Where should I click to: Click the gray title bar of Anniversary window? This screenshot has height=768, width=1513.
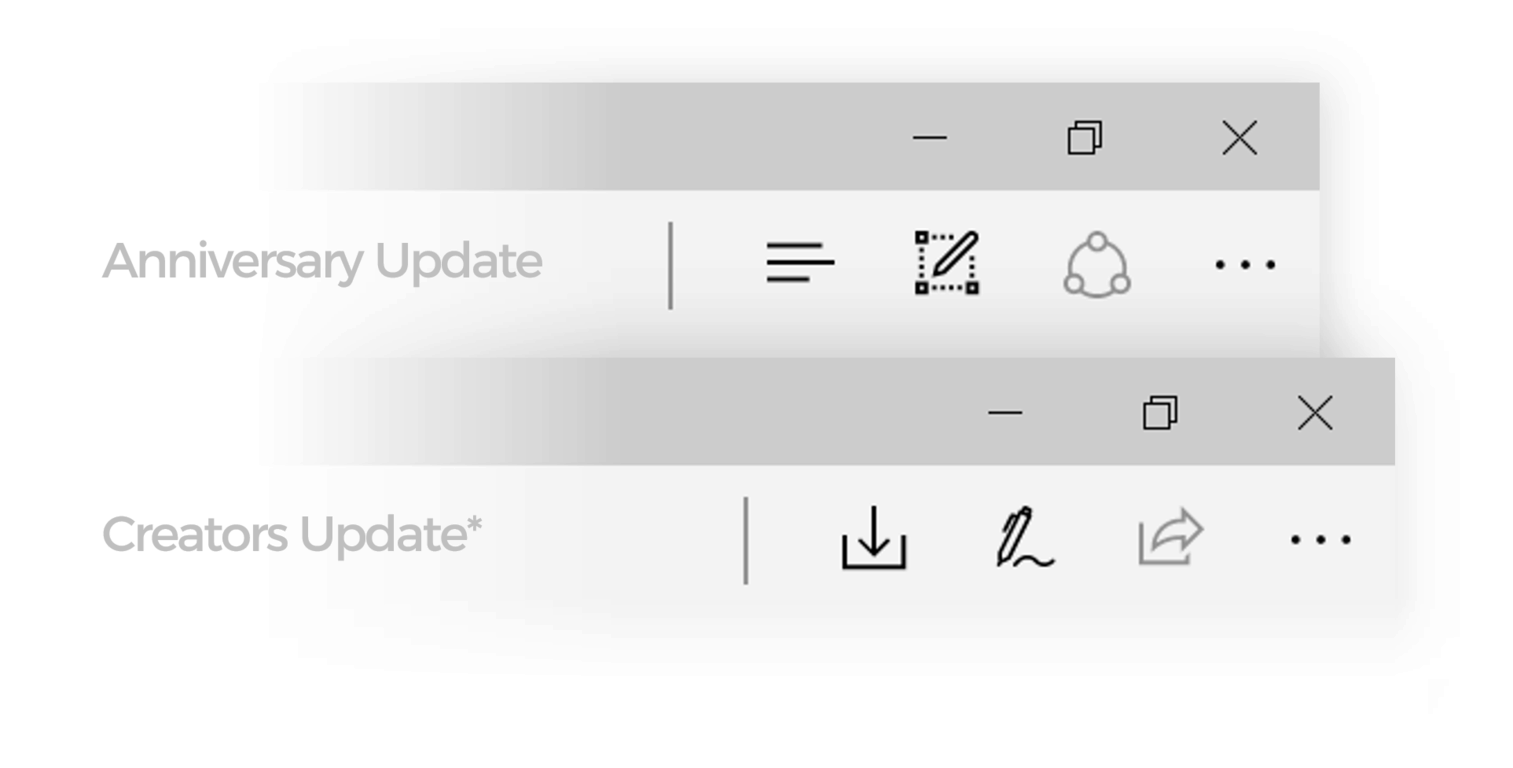point(600,136)
